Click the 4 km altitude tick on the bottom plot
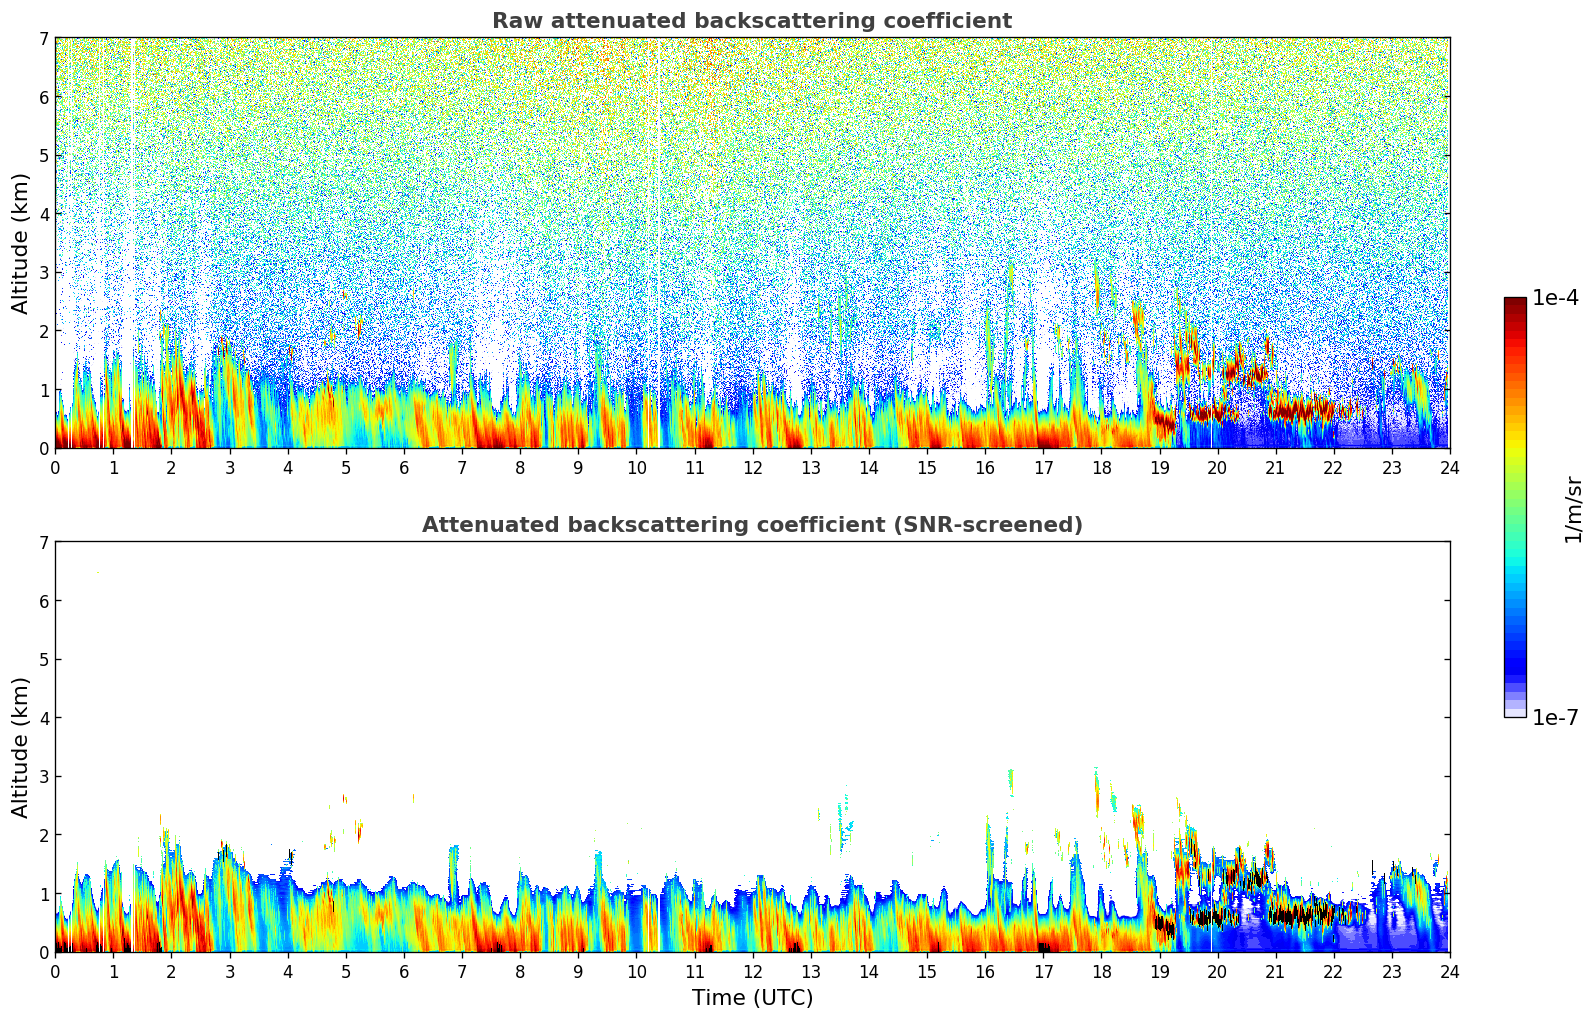The height and width of the screenshot is (1020, 1595). tap(44, 718)
